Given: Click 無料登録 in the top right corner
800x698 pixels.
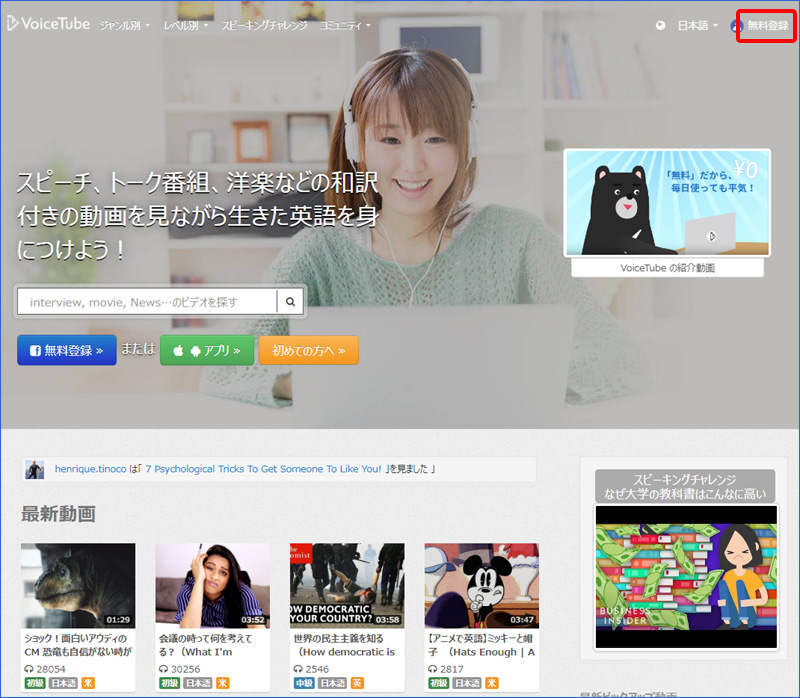Looking at the screenshot, I should coord(766,25).
